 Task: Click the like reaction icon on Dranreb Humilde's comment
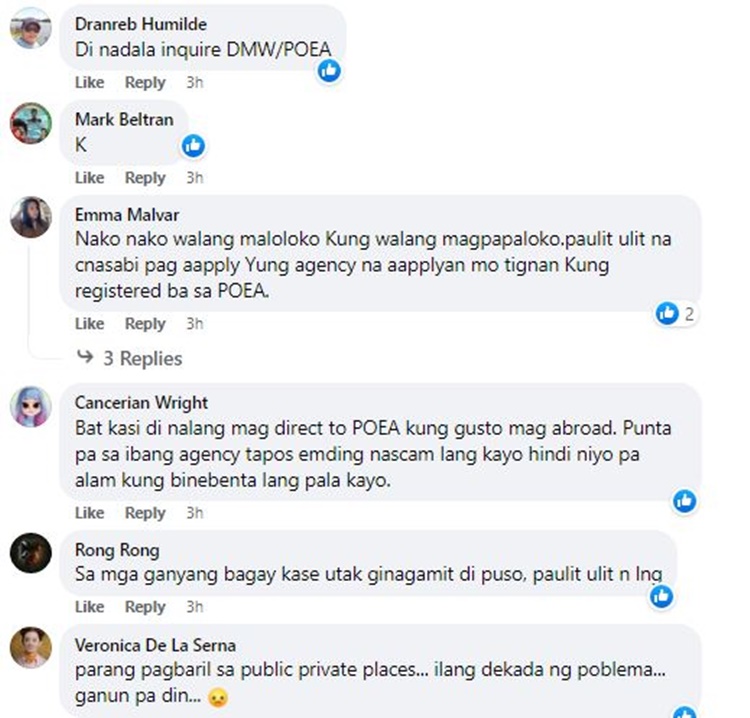329,71
